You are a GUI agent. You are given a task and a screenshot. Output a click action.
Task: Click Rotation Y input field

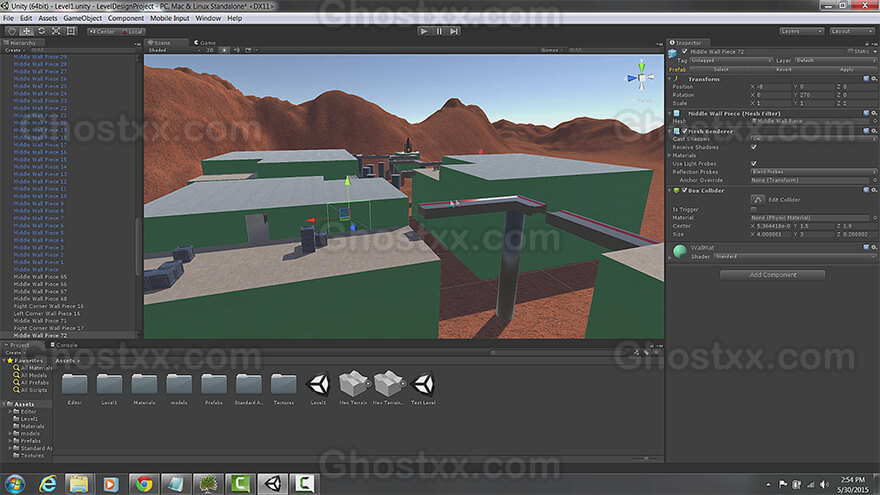pyautogui.click(x=816, y=95)
